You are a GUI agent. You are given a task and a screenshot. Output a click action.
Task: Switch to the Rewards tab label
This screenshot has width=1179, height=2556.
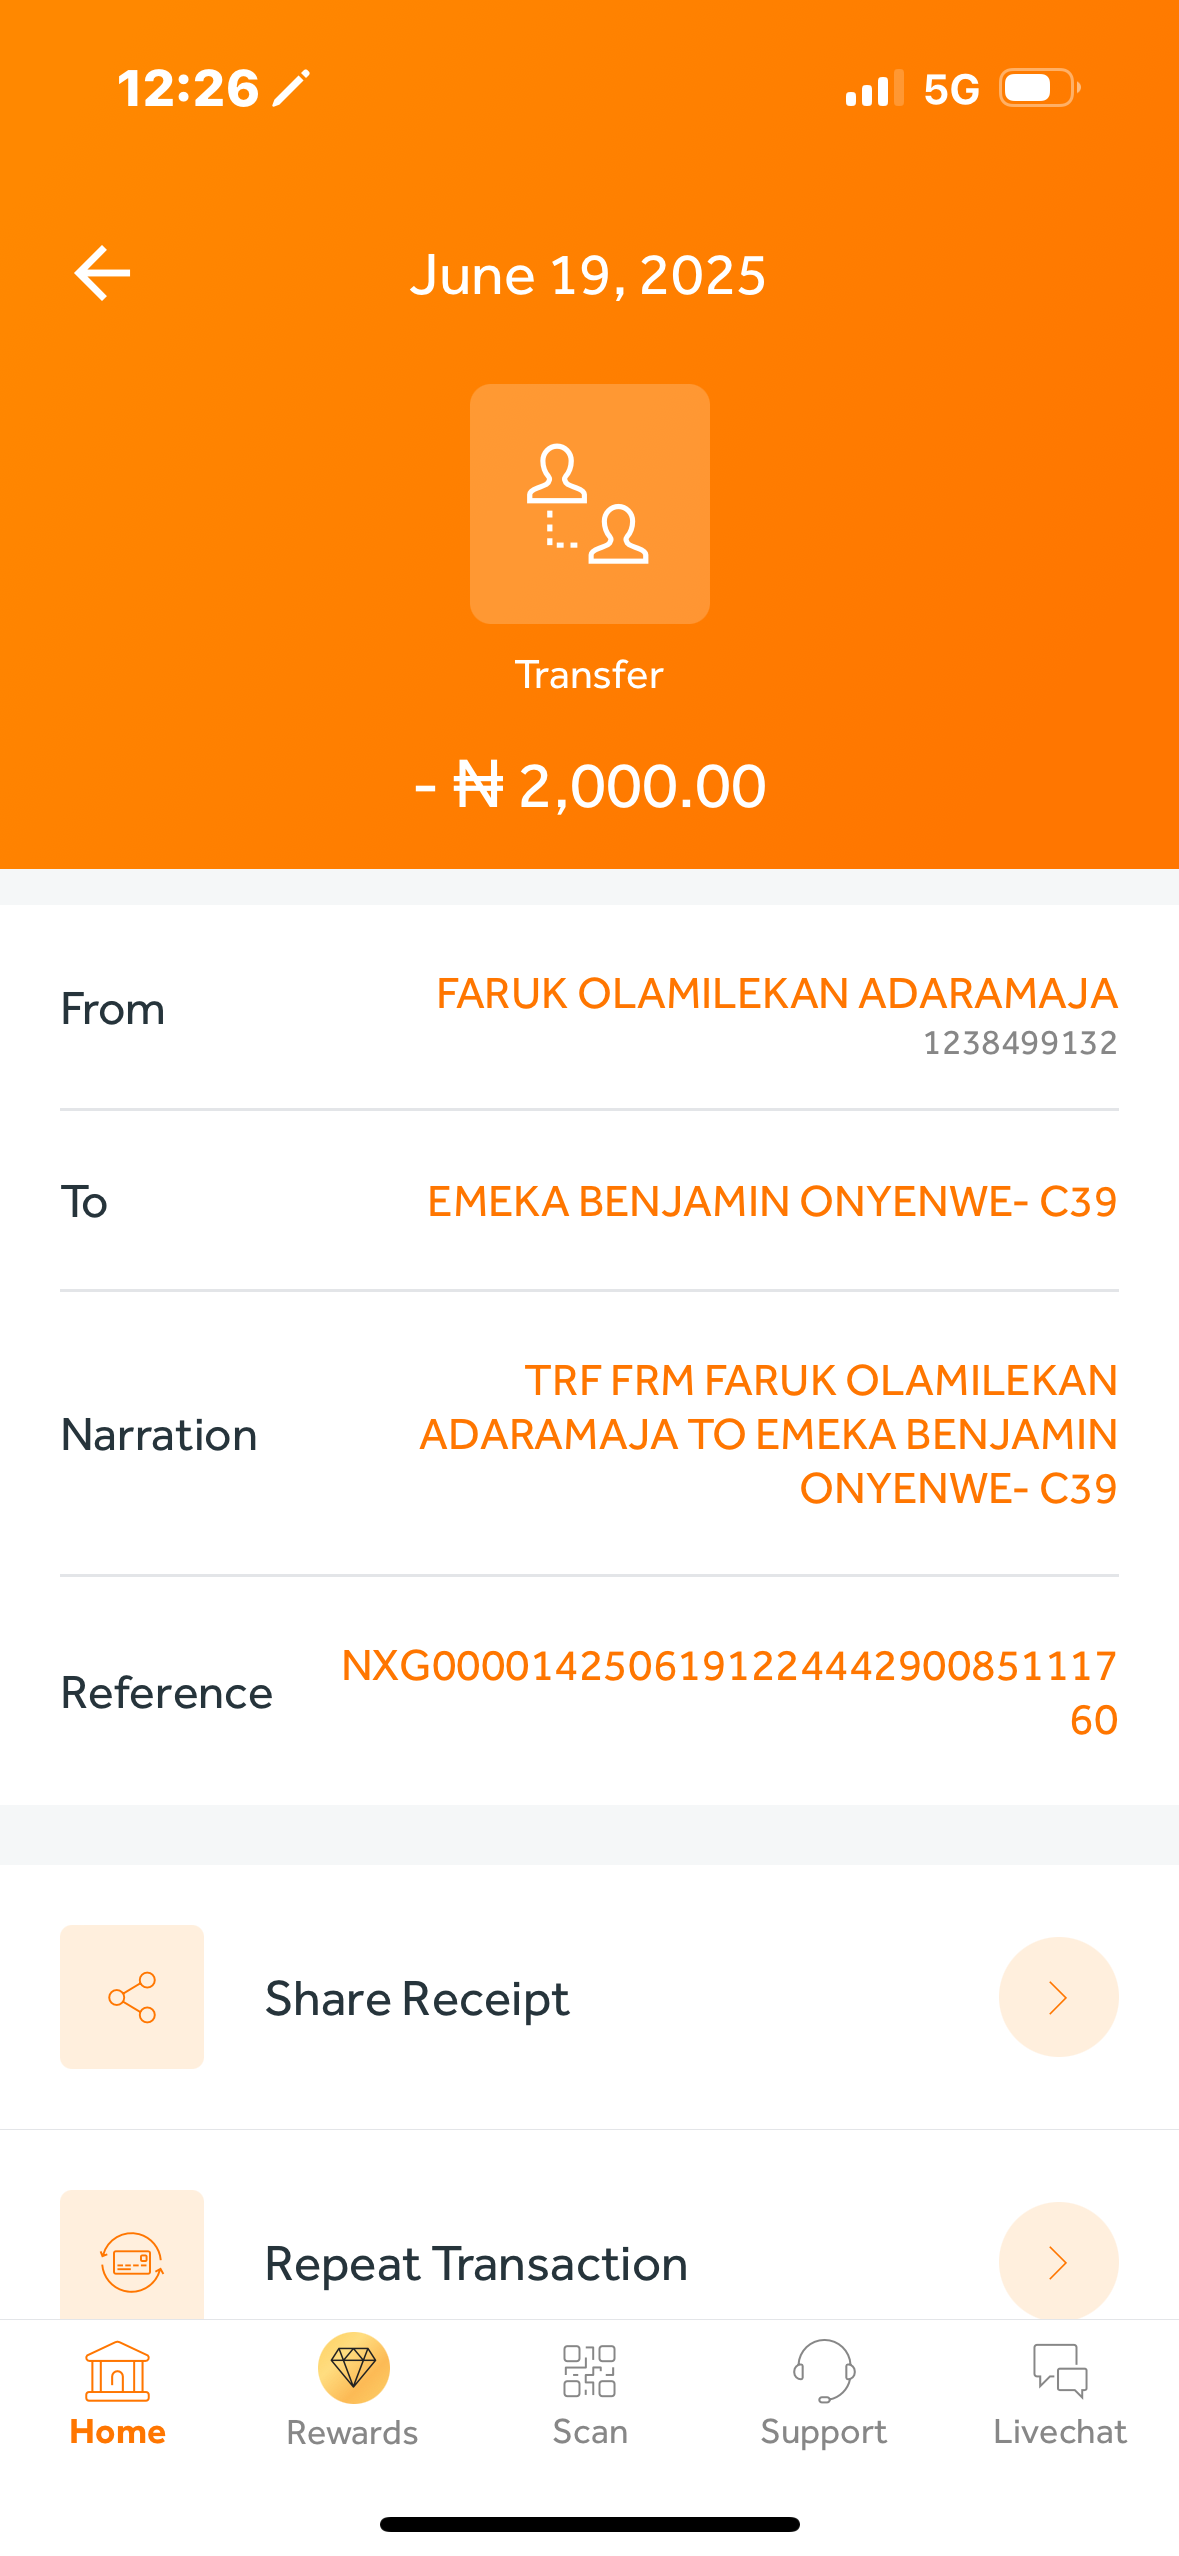(x=353, y=2432)
